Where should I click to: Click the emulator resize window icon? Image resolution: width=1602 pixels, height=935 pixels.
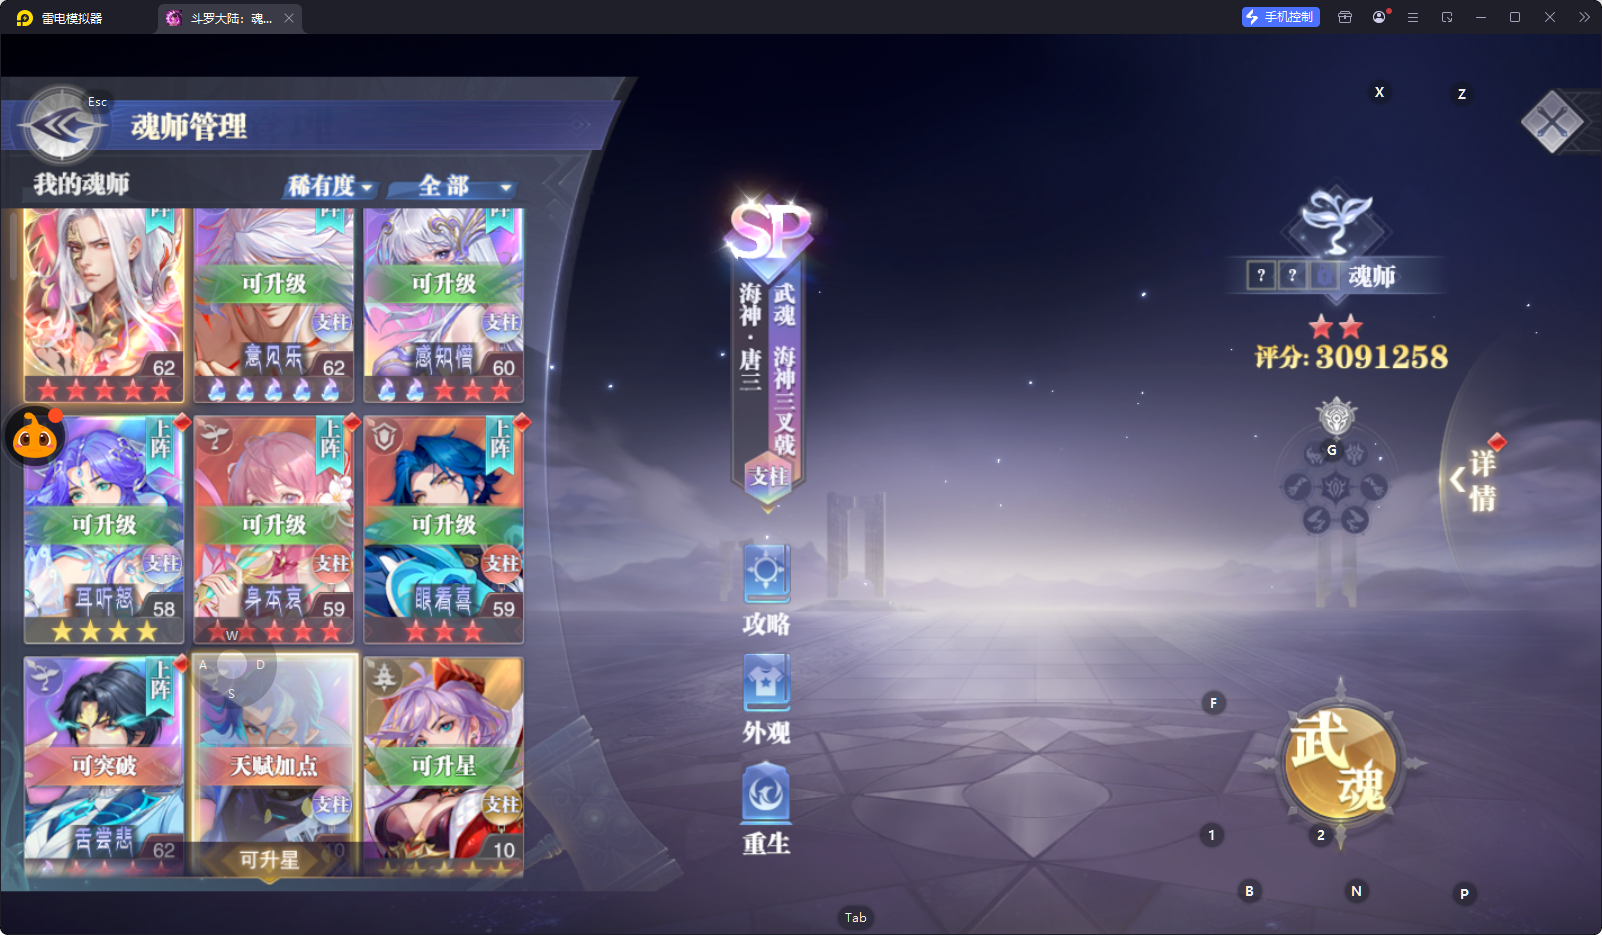pos(1447,17)
